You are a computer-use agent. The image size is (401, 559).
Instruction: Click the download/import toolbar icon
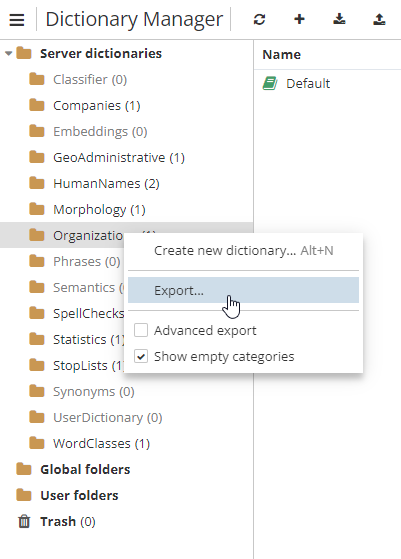pos(339,19)
